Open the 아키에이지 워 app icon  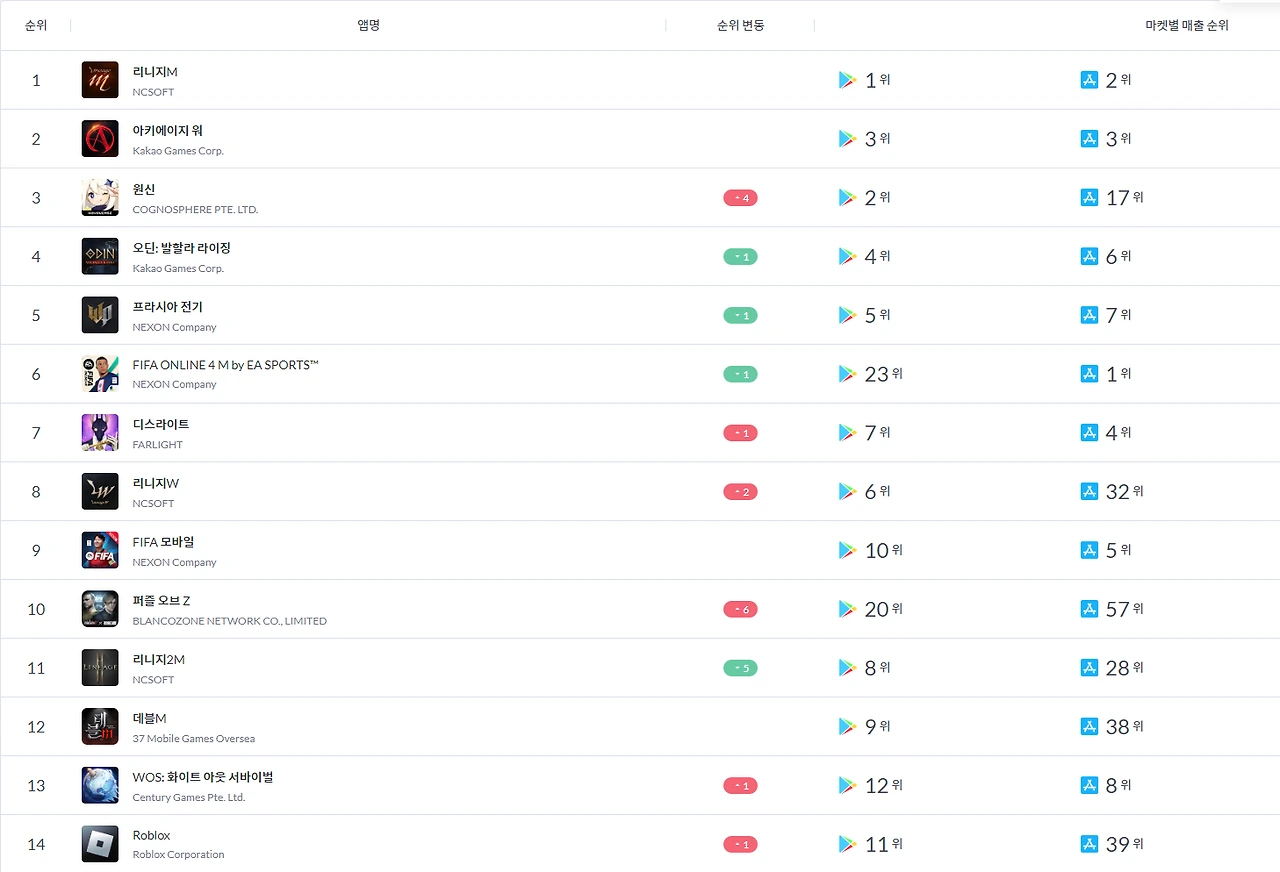coord(100,139)
